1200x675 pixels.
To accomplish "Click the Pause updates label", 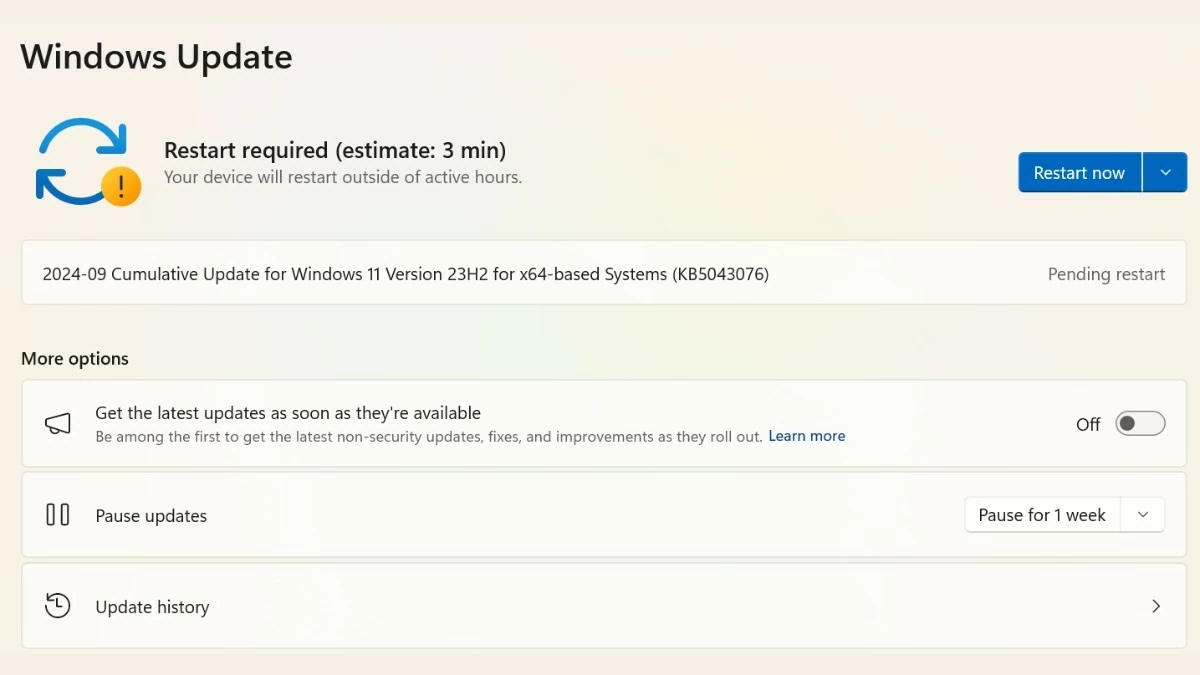I will tap(151, 516).
